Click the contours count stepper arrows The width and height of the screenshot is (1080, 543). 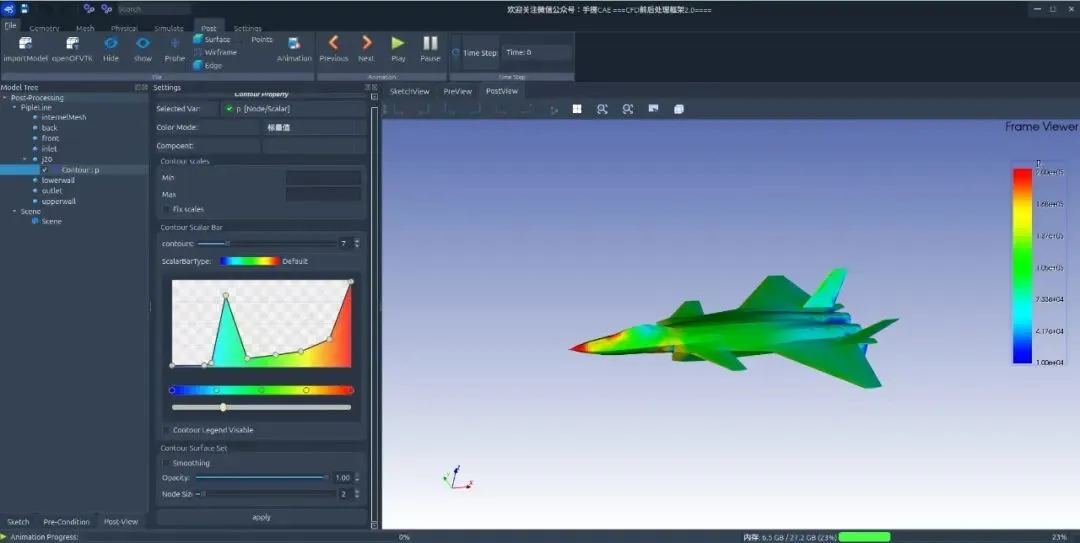357,243
